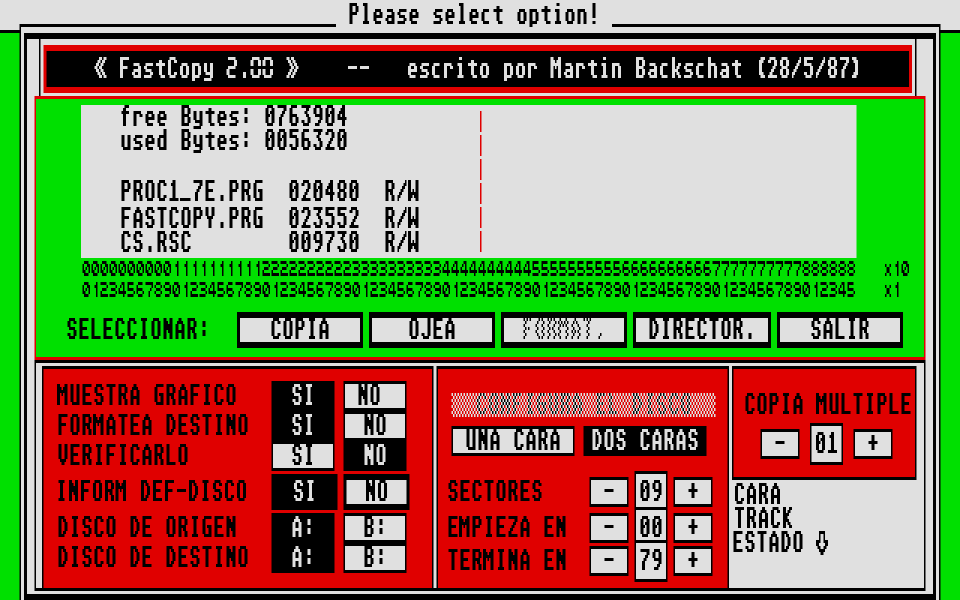Click the x1 track scale label
The width and height of the screenshot is (960, 600).
(x=891, y=290)
